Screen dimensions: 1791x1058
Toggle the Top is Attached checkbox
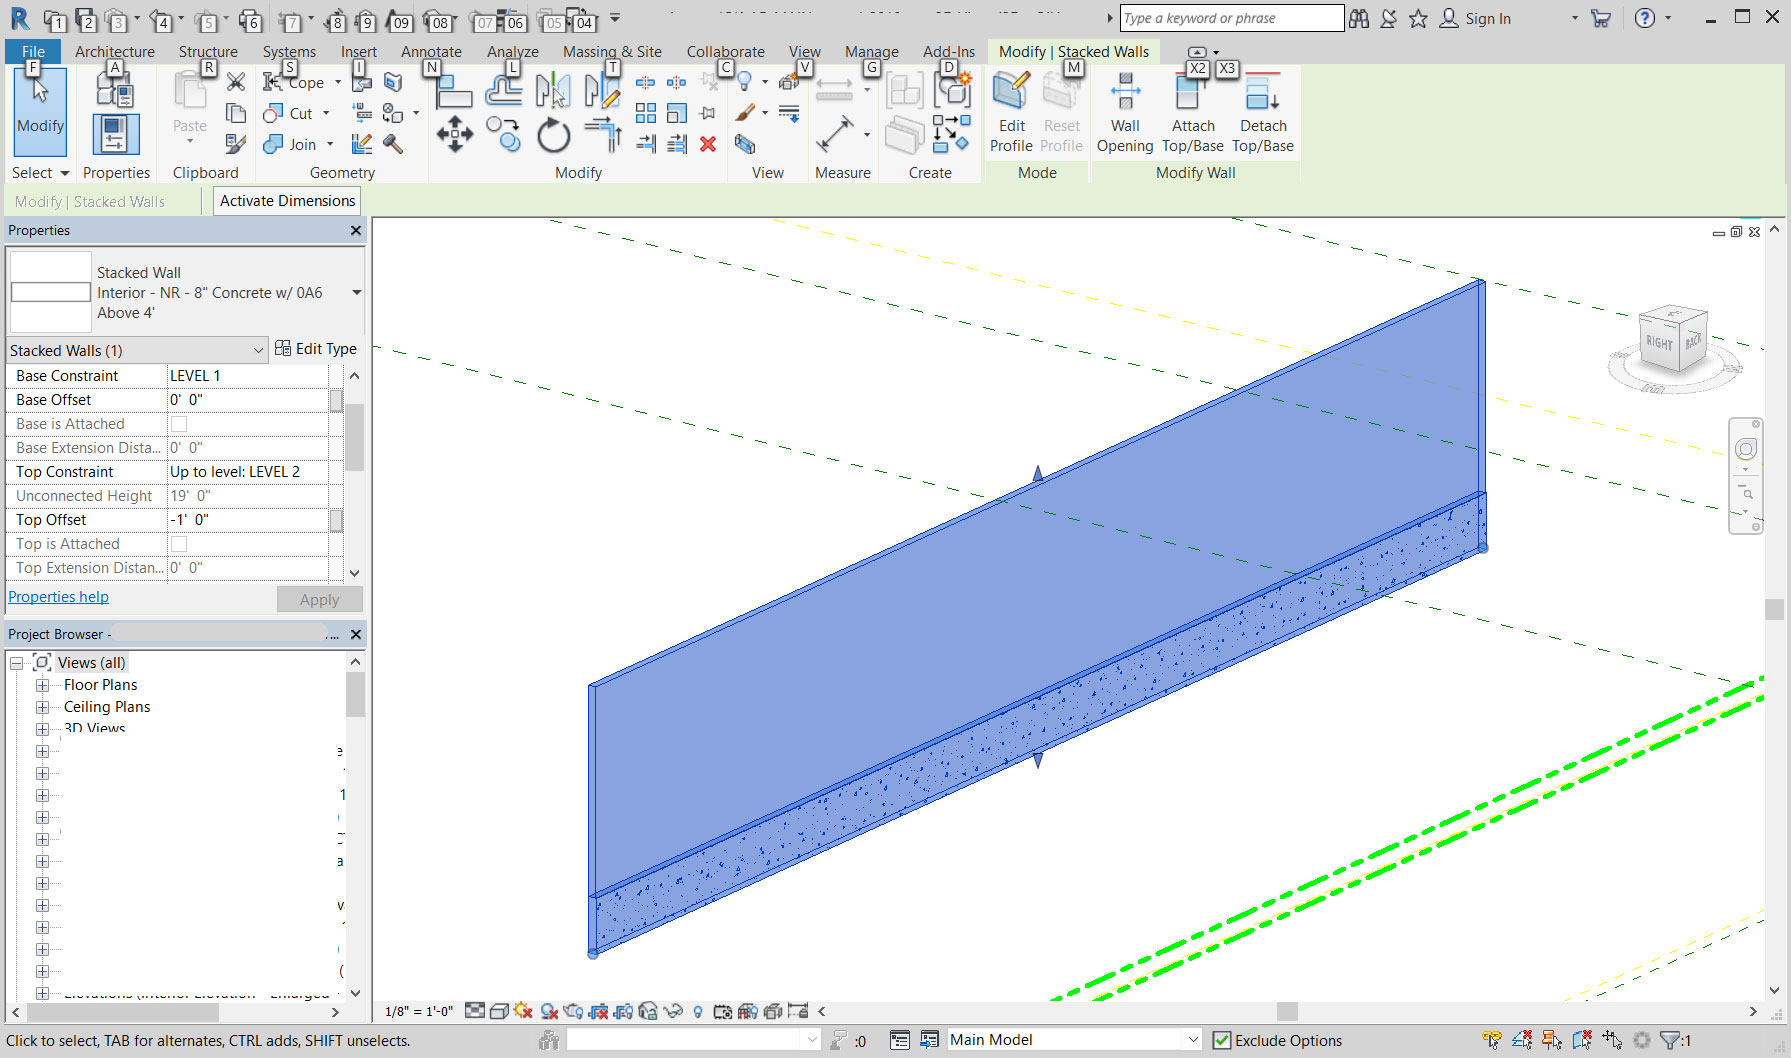click(178, 543)
